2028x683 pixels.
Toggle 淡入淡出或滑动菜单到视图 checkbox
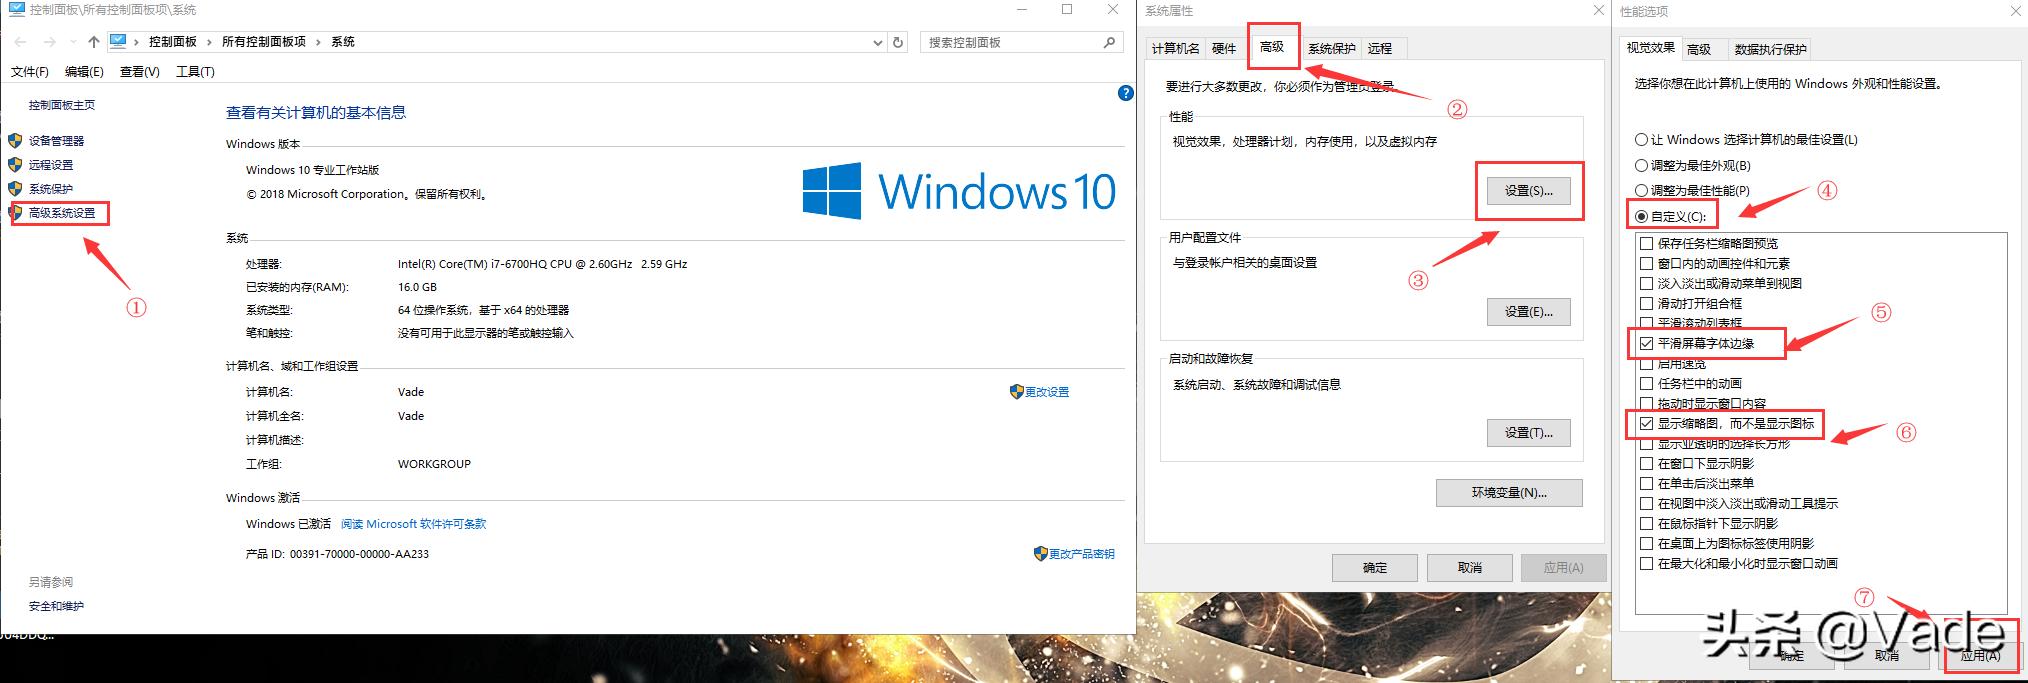[1646, 283]
